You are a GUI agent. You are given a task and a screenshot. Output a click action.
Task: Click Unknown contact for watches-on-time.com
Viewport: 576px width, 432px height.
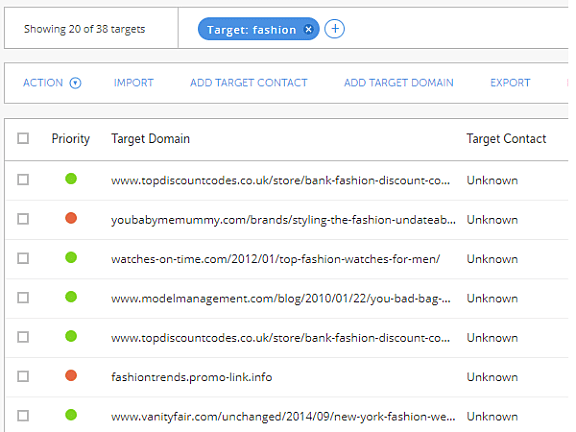pyautogui.click(x=492, y=259)
